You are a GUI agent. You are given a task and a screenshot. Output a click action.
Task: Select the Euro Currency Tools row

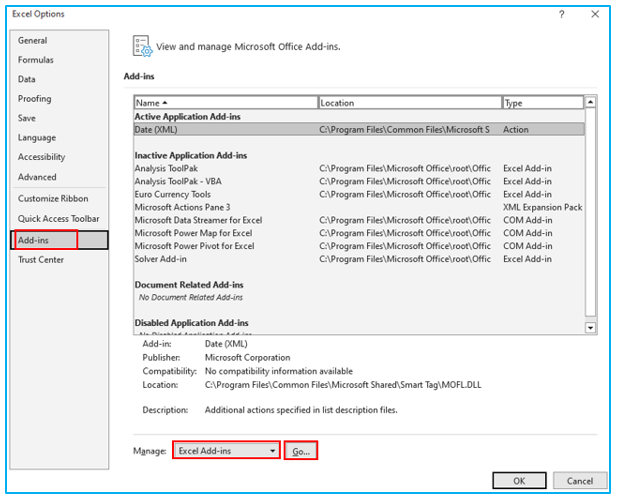359,194
